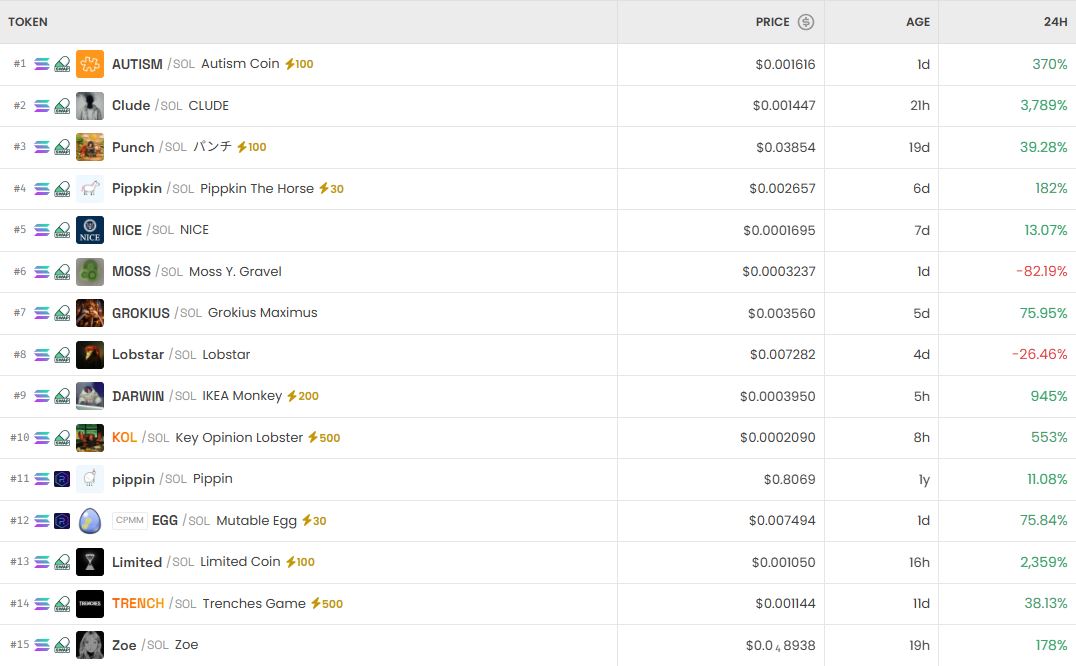Click the TOKEN column header

pyautogui.click(x=28, y=22)
